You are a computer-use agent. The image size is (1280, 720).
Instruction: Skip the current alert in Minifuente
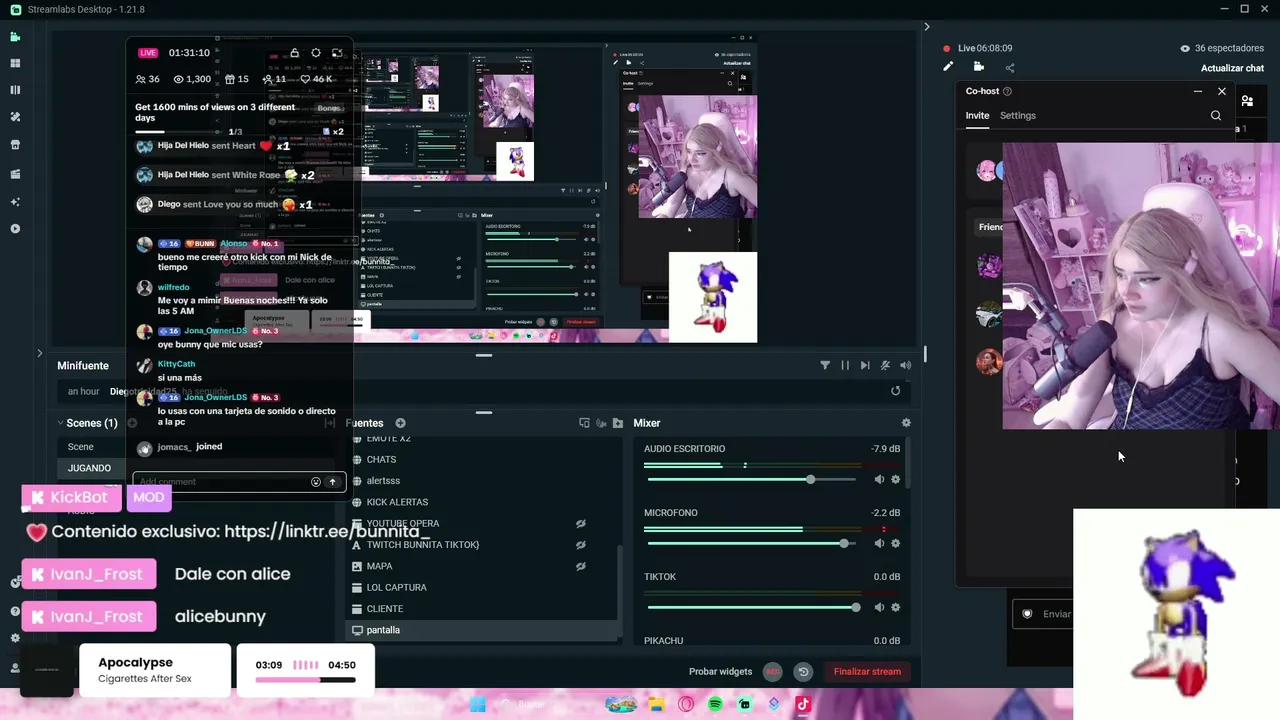point(865,366)
